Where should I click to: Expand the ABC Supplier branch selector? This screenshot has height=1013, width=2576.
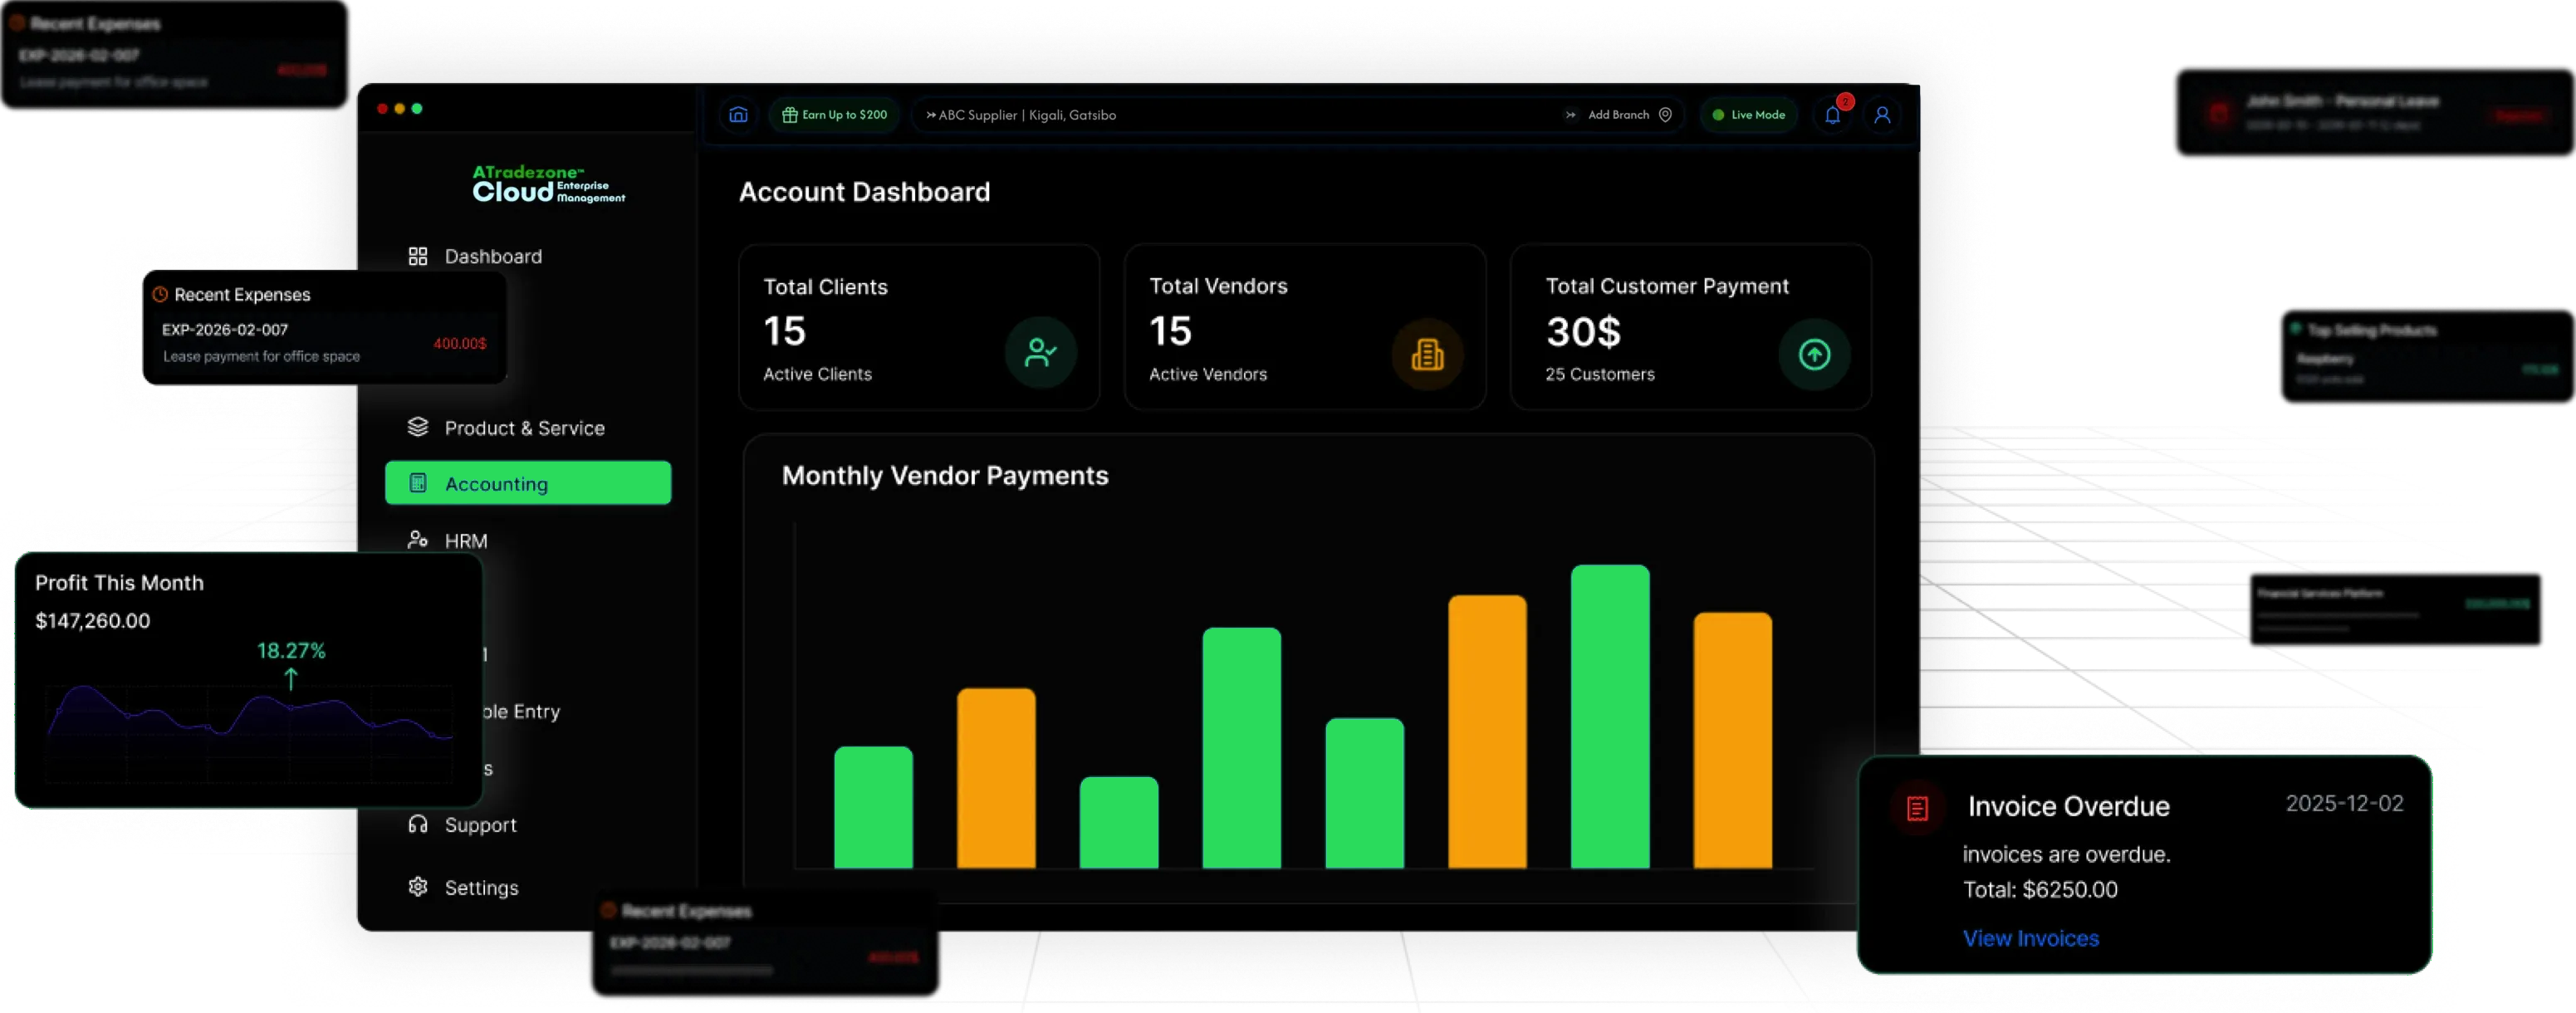1020,115
